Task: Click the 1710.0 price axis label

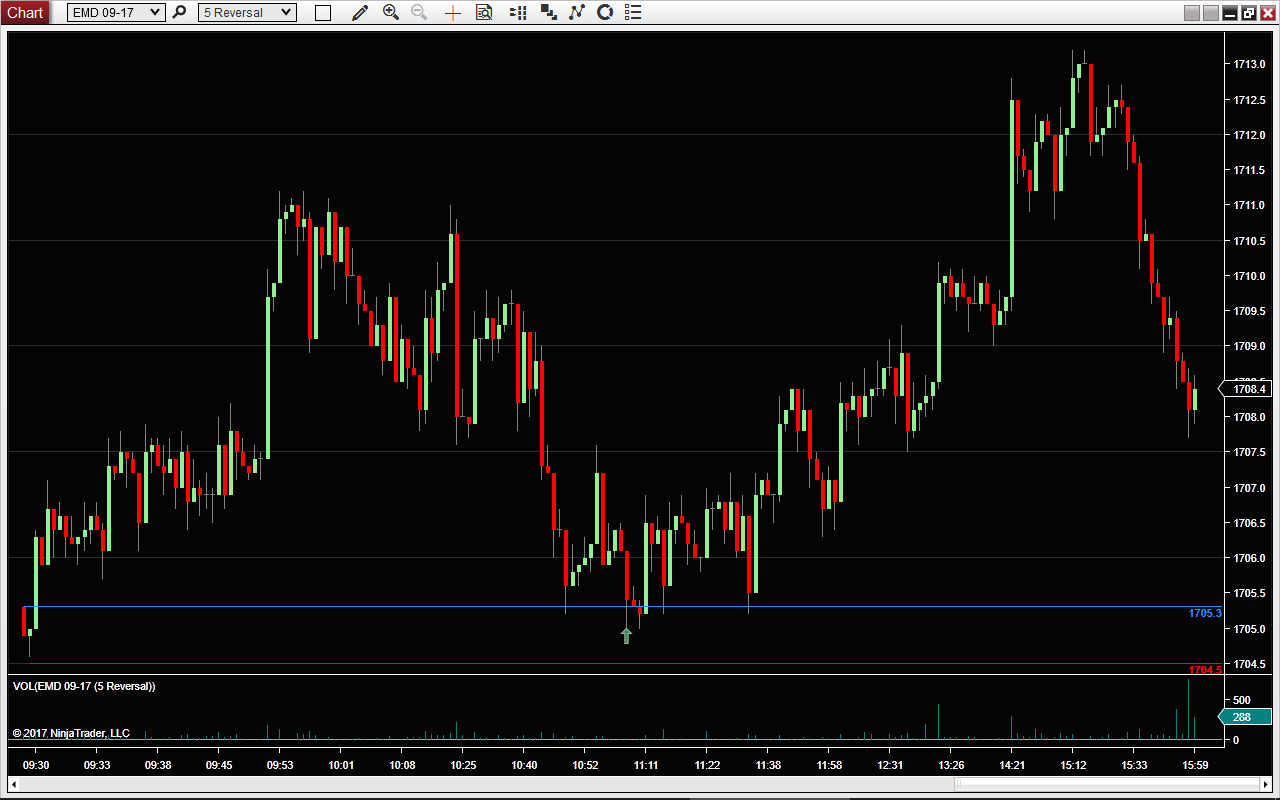Action: coord(1247,276)
